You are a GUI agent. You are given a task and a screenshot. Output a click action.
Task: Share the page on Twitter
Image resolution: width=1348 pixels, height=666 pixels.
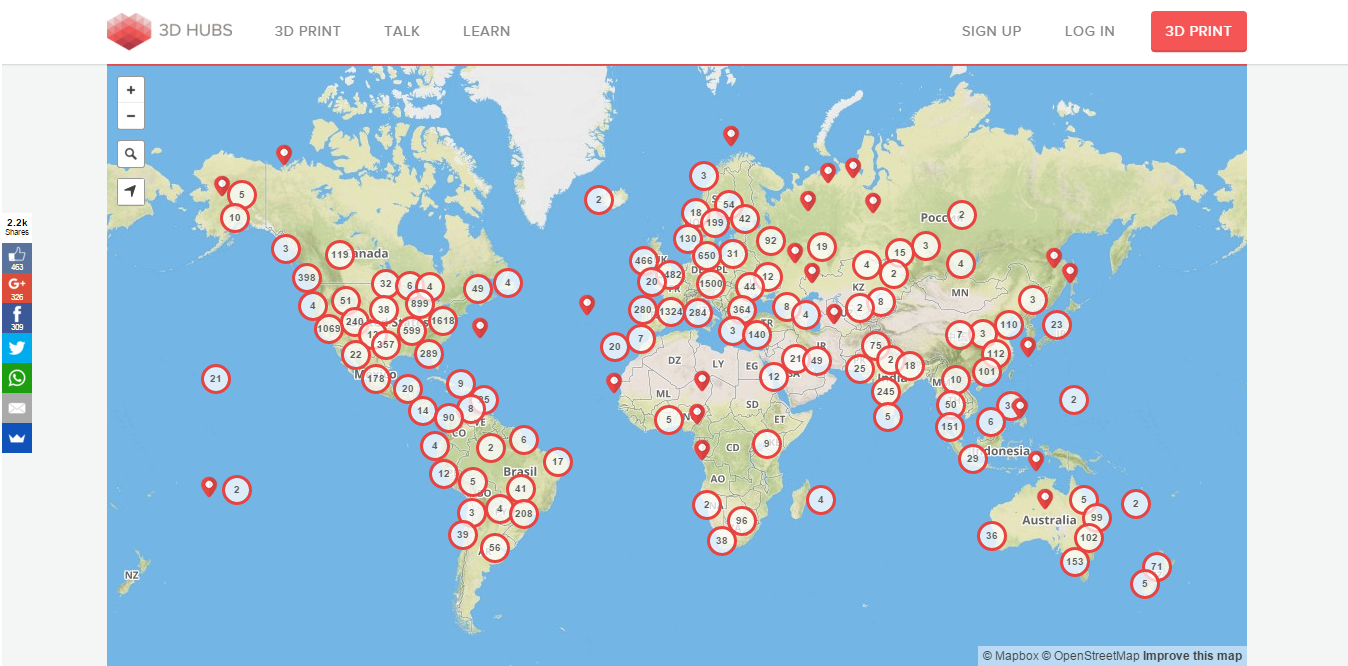click(16, 348)
